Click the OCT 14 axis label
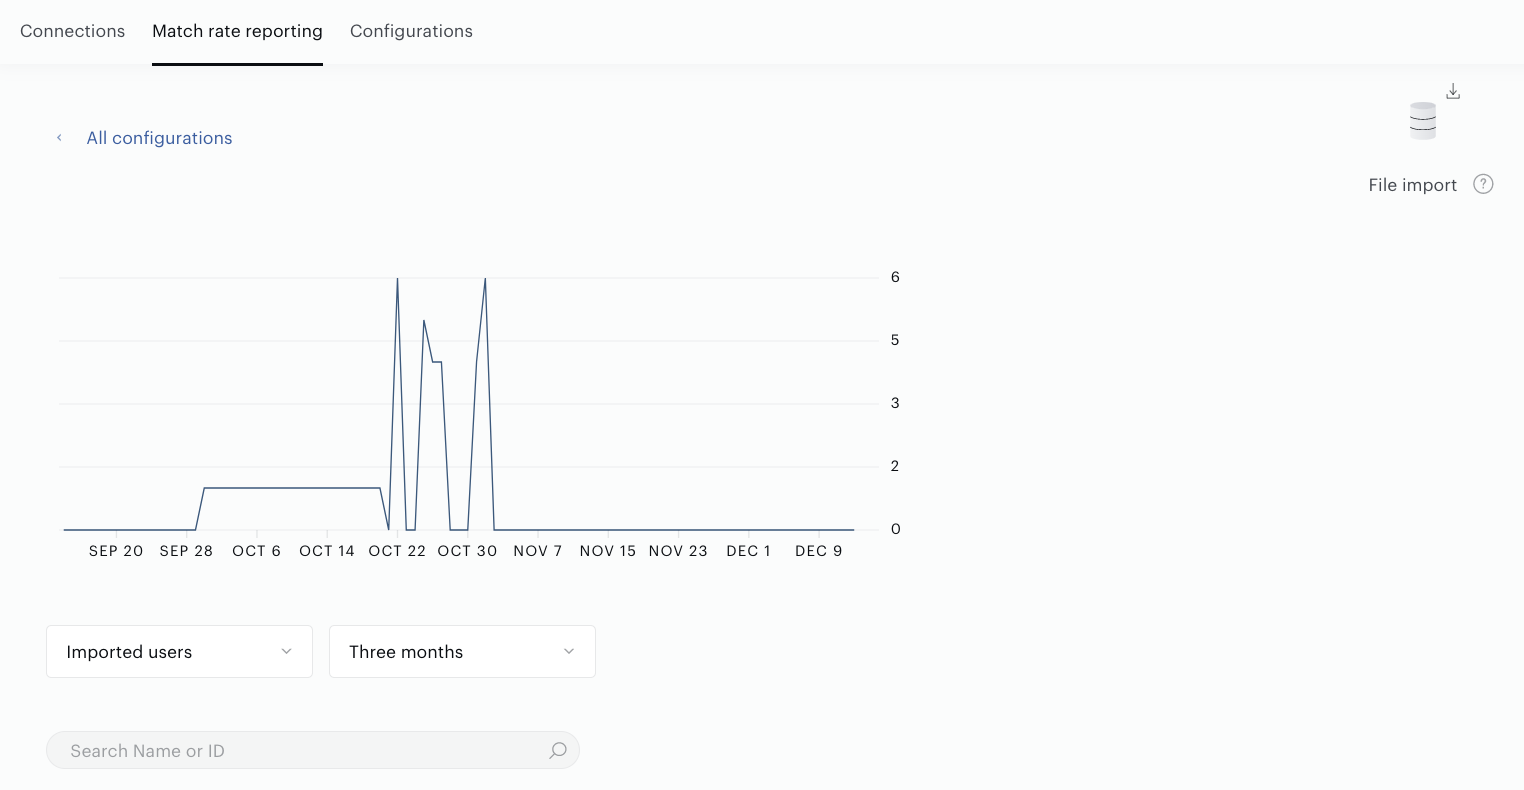This screenshot has height=790, width=1524. [327, 551]
